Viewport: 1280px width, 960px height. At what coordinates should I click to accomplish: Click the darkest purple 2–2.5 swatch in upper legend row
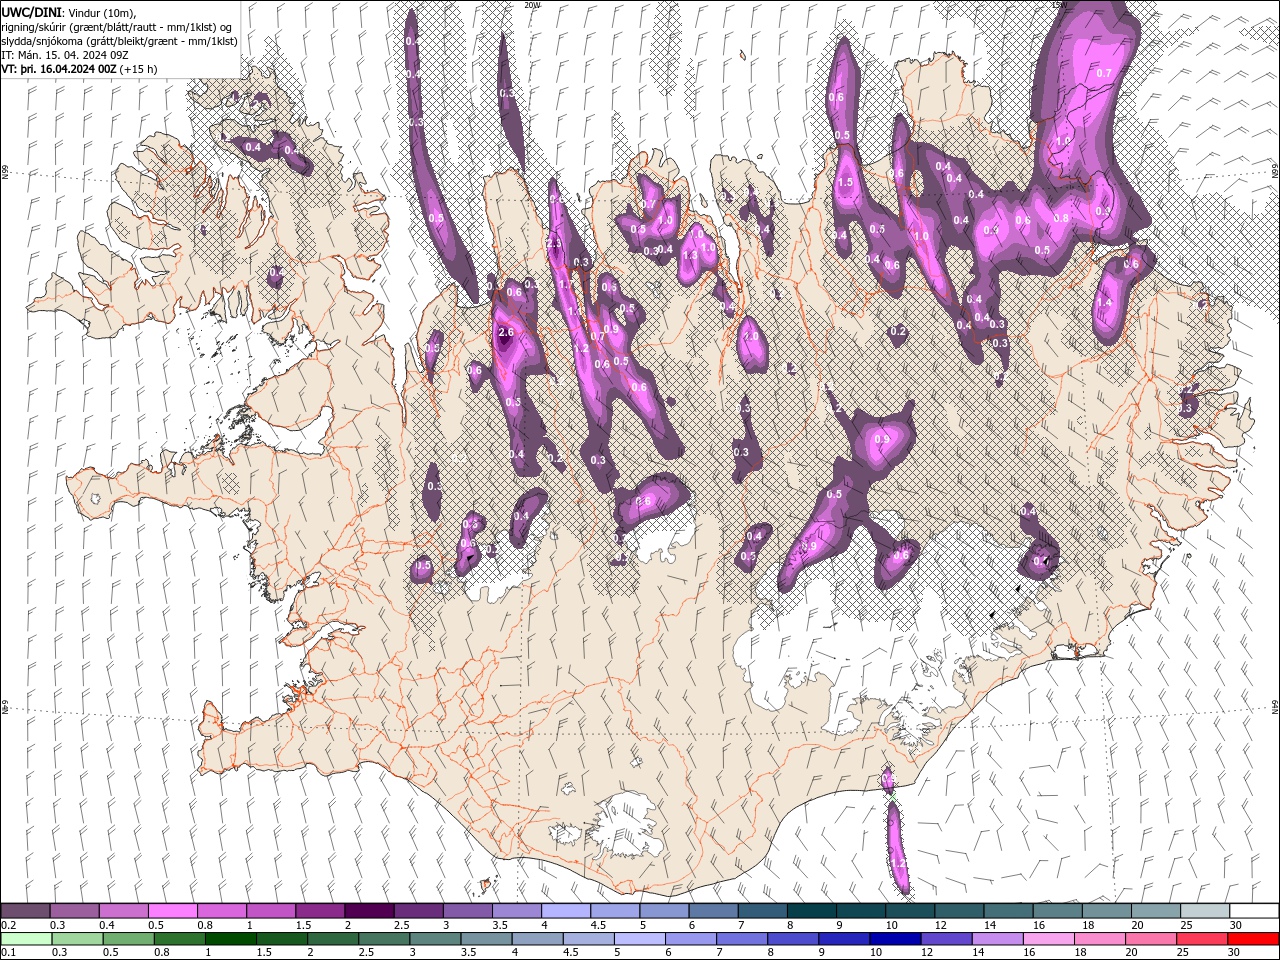(x=369, y=911)
